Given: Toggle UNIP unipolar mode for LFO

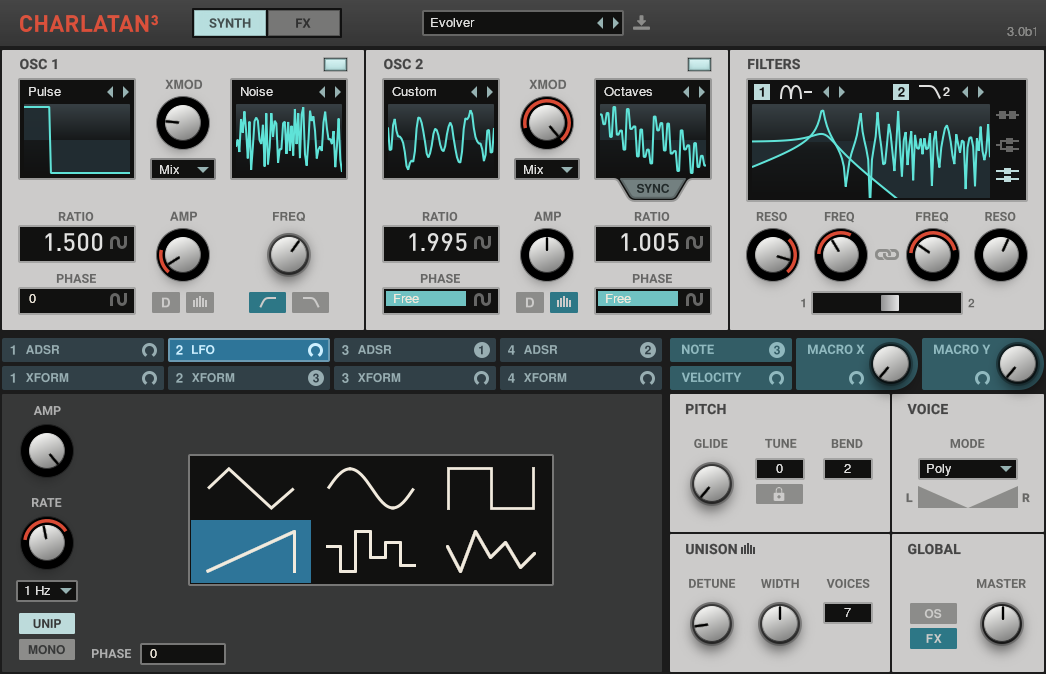Looking at the screenshot, I should point(47,623).
